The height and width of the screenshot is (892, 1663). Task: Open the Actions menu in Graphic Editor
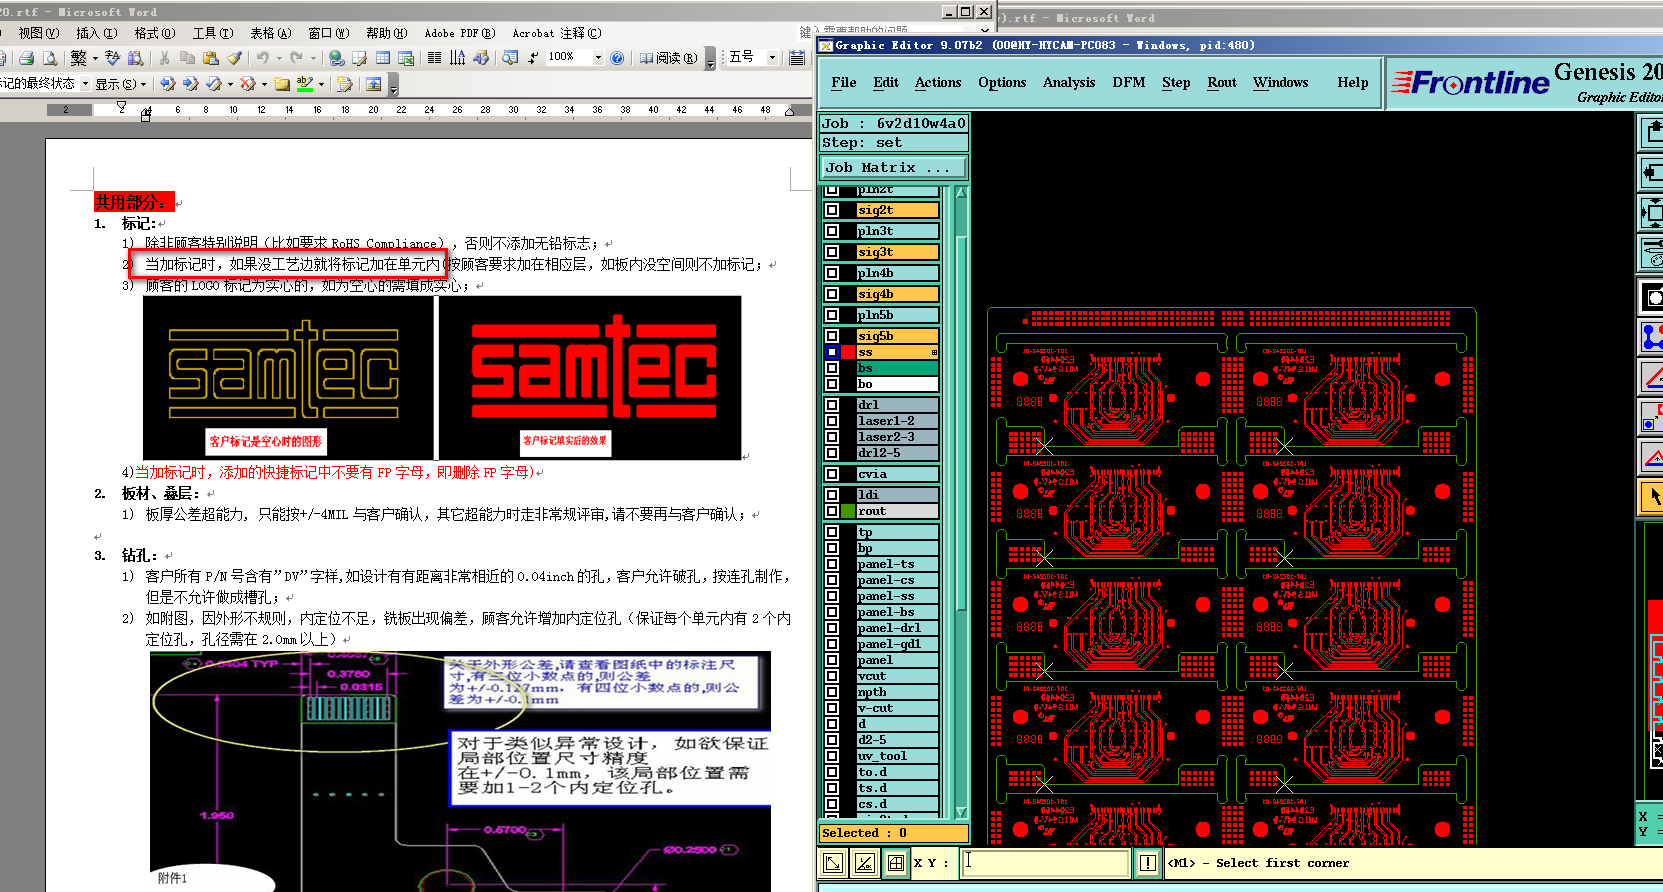pyautogui.click(x=938, y=83)
